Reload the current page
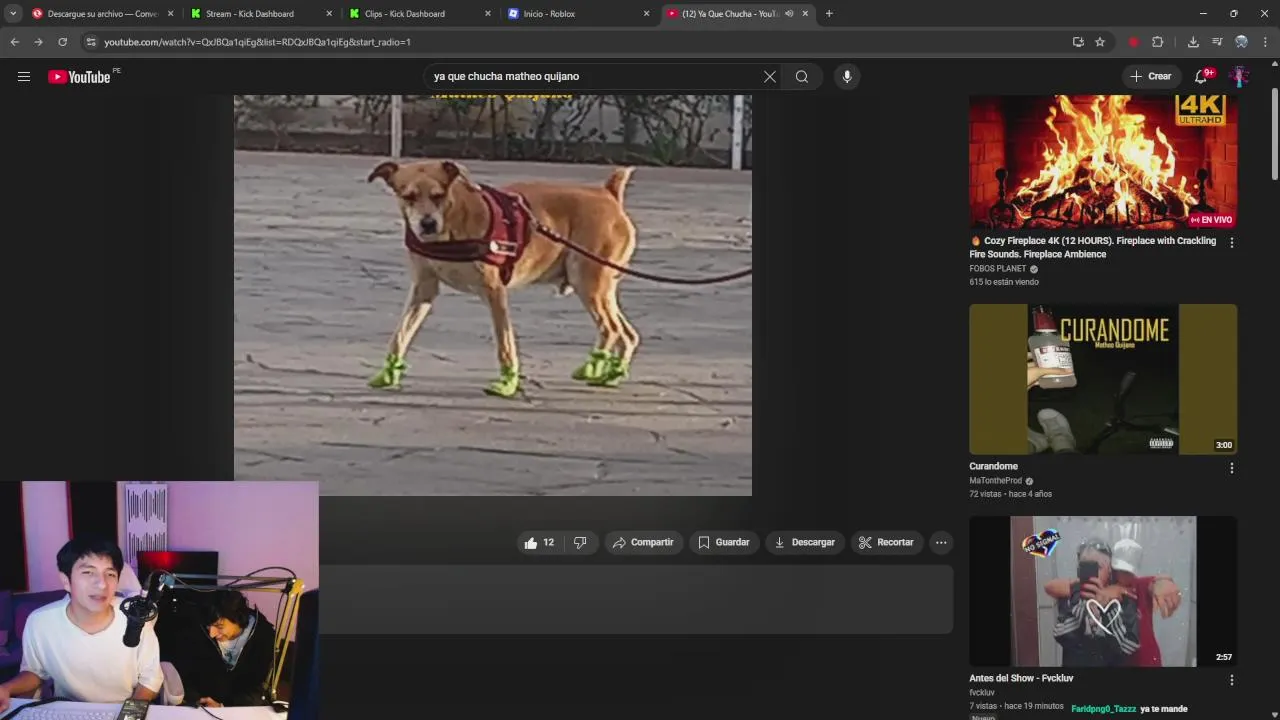The height and width of the screenshot is (720, 1280). pyautogui.click(x=62, y=42)
